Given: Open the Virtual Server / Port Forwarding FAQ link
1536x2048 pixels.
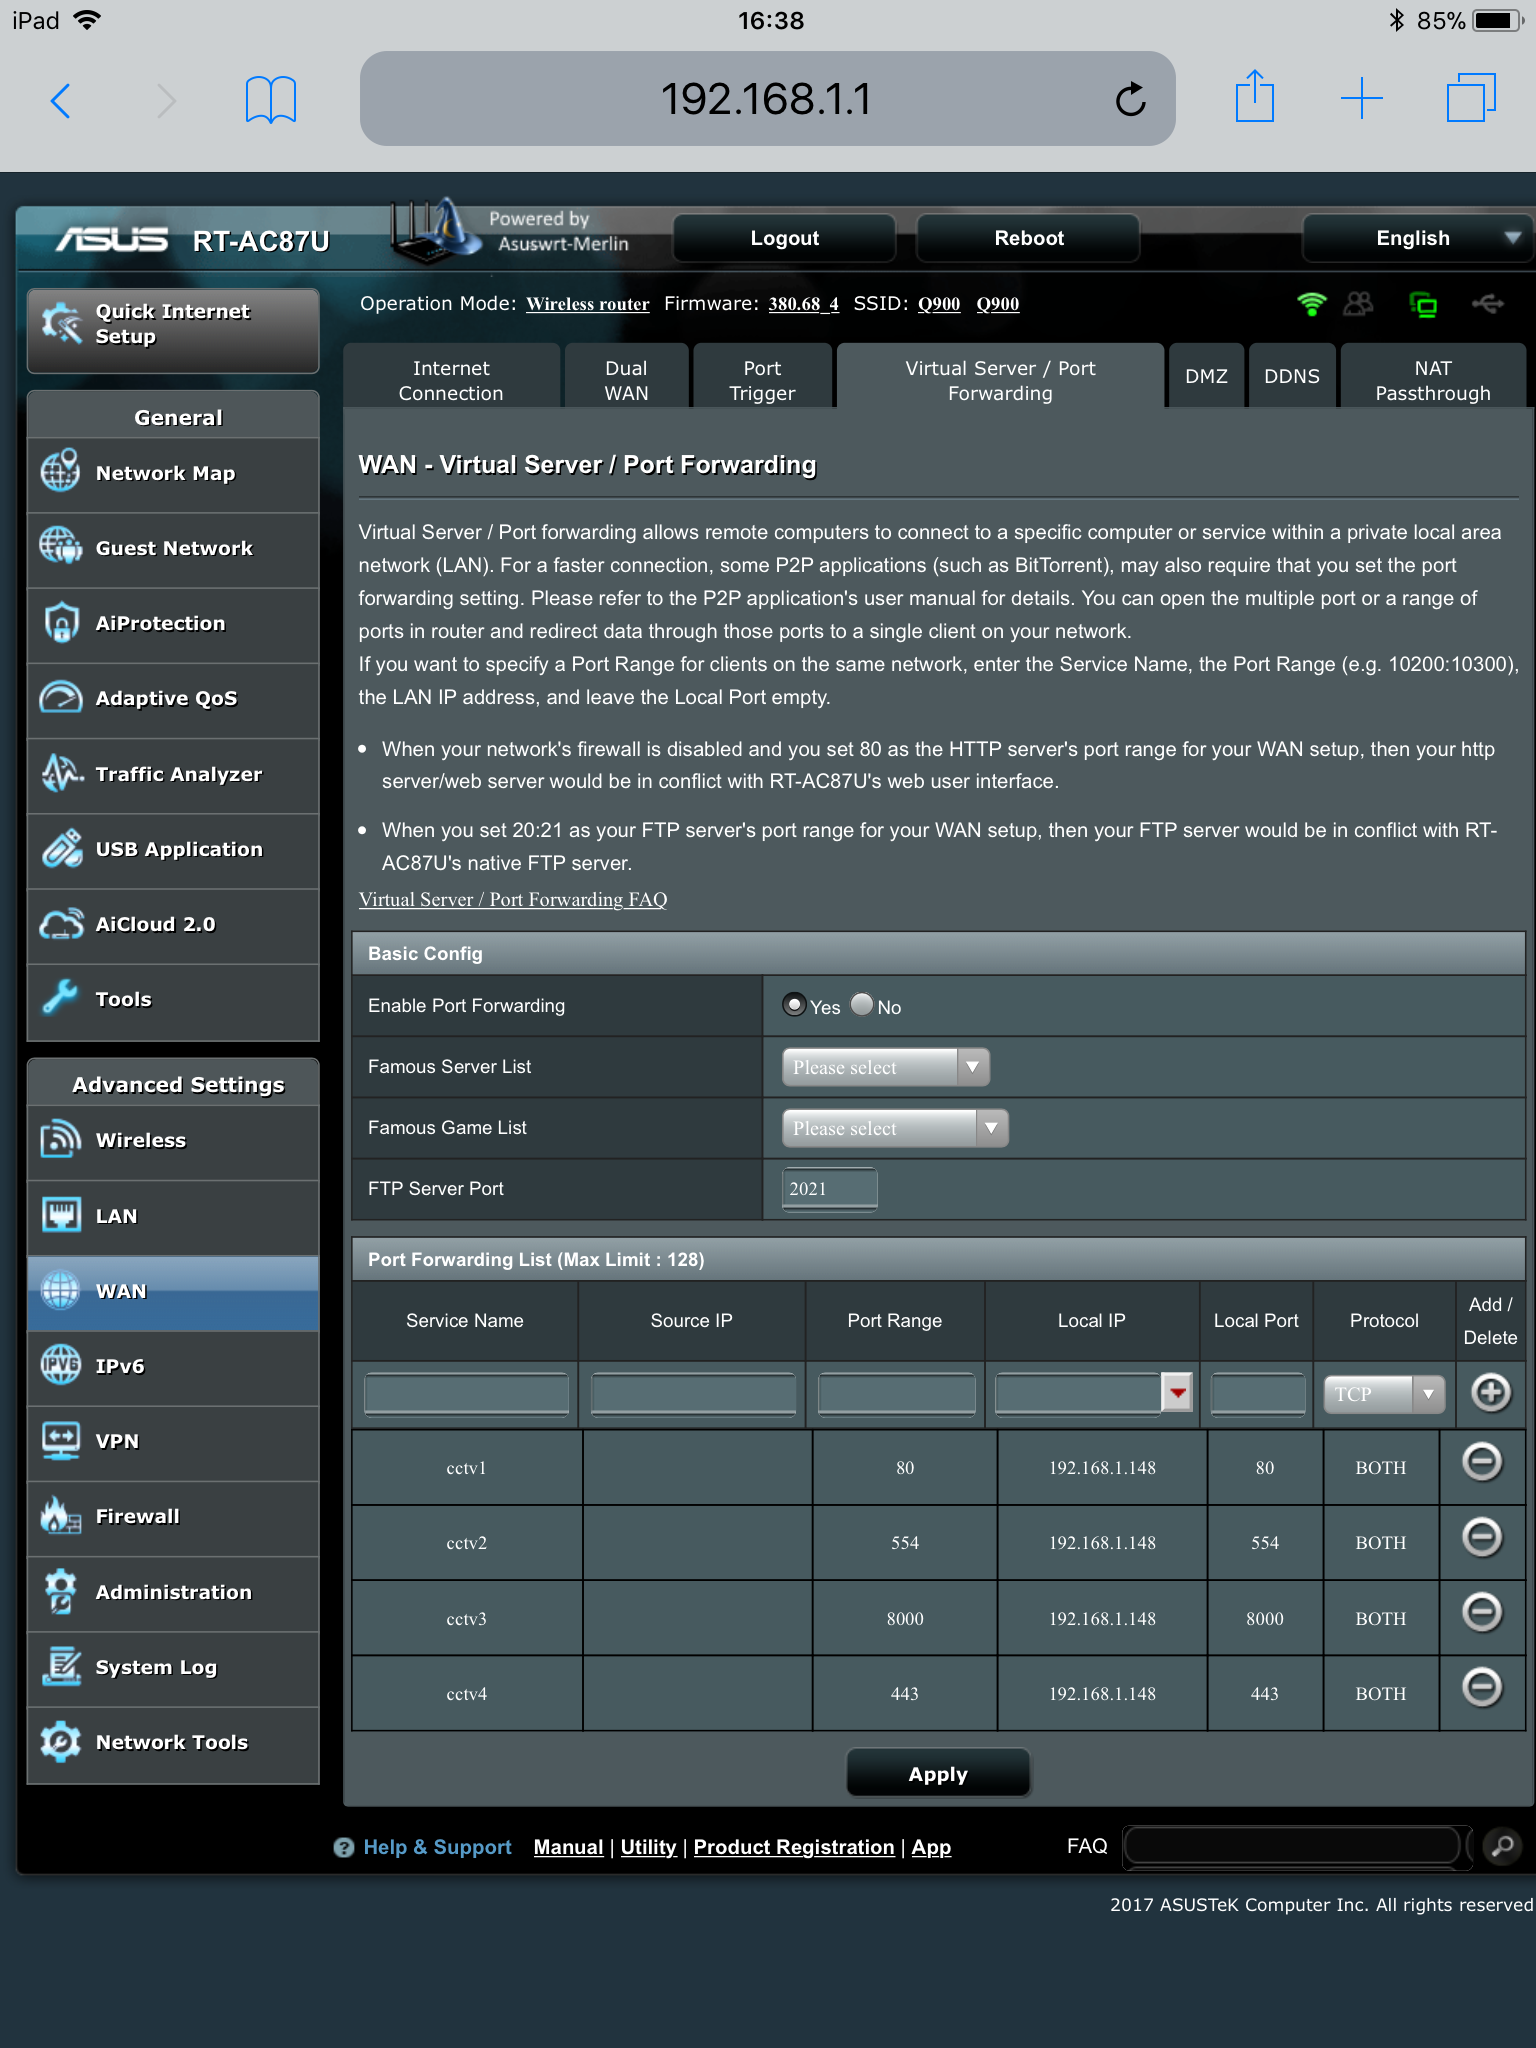Looking at the screenshot, I should (x=512, y=899).
